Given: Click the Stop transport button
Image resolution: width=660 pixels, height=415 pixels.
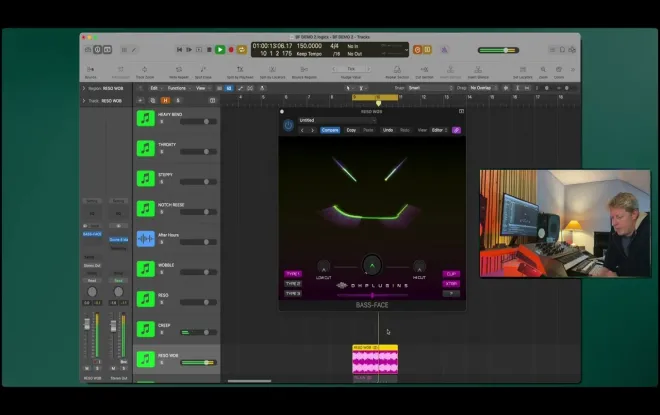Looking at the screenshot, I should tap(209, 50).
